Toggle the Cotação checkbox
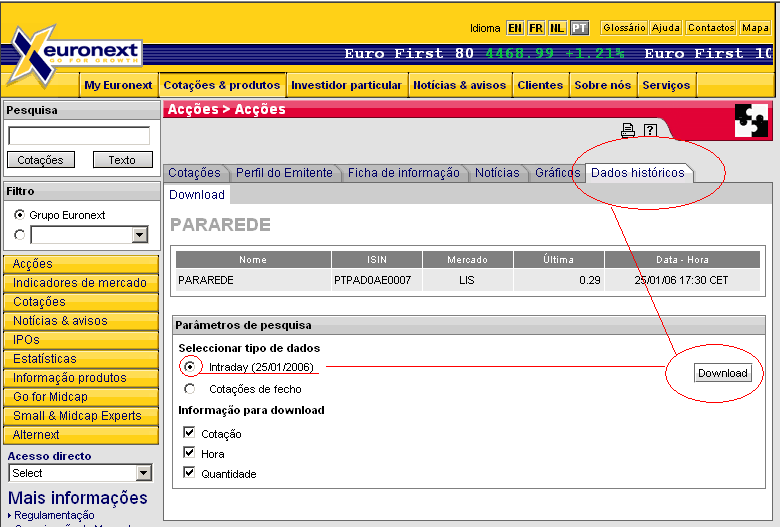The height and width of the screenshot is (527, 780). [x=189, y=432]
